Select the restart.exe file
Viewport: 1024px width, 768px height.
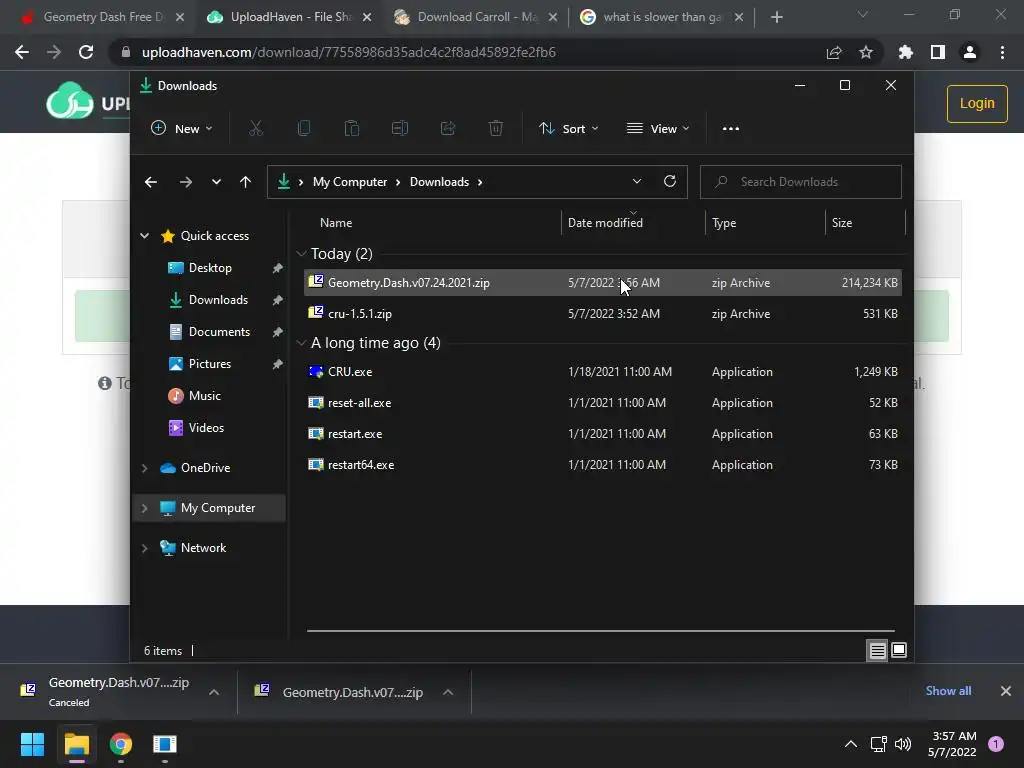tap(603, 434)
